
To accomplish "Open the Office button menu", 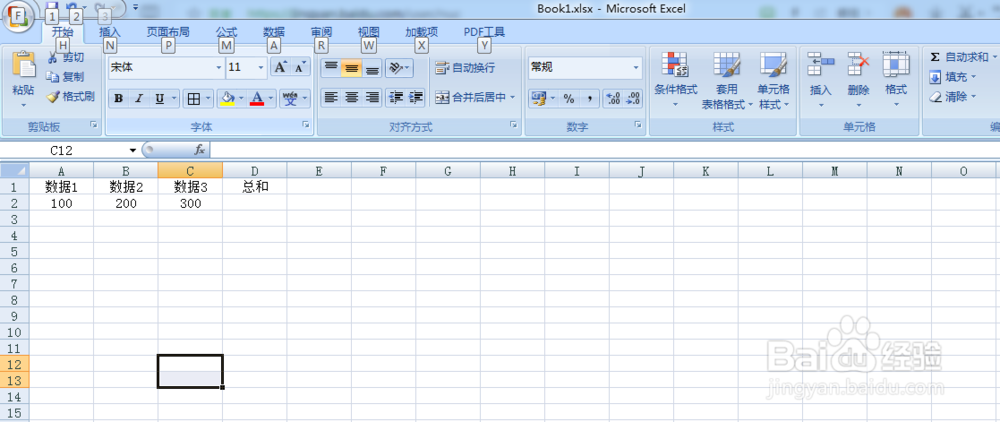I will (17, 17).
